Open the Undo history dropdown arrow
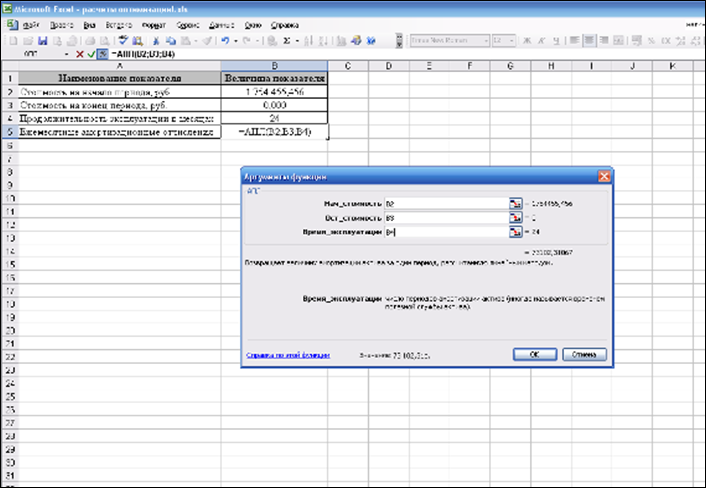This screenshot has height=488, width=706. point(235,41)
